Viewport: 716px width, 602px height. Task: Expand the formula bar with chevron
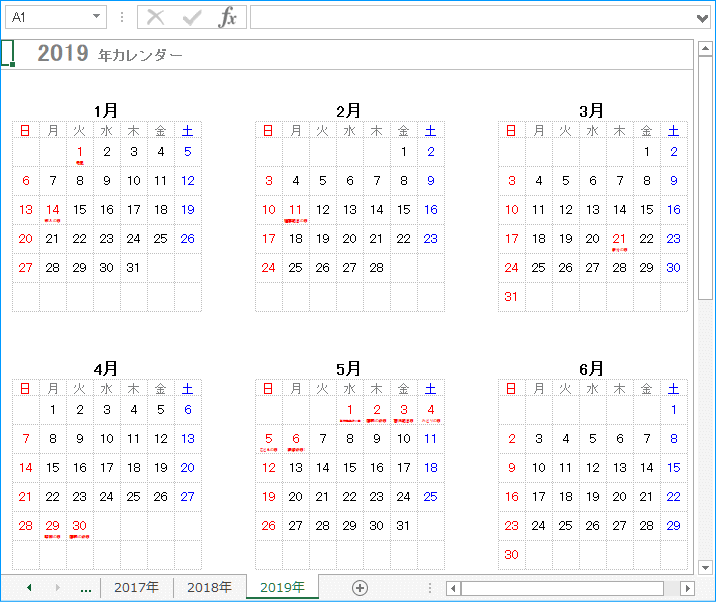point(703,18)
